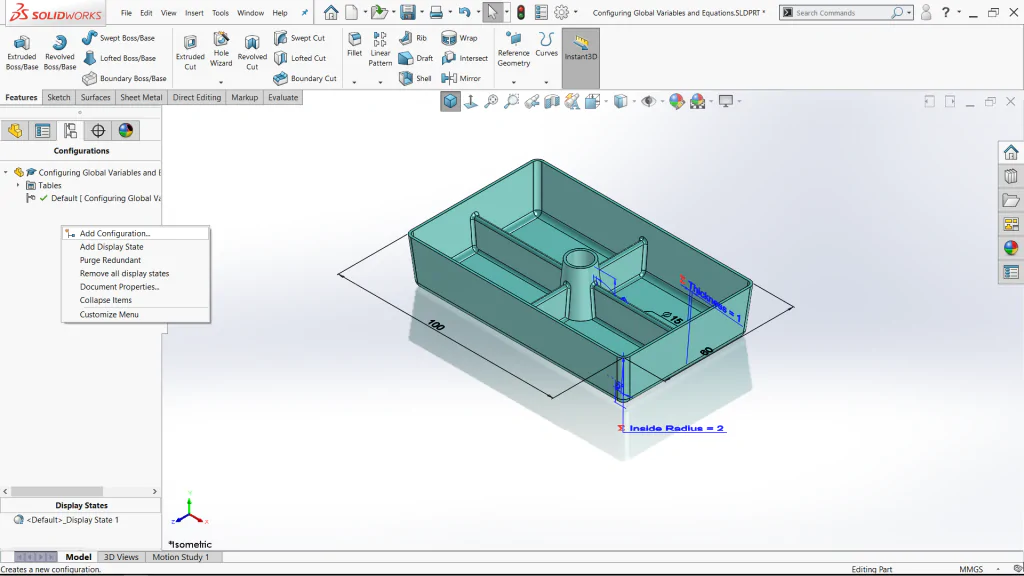Open the FeatureManager design tree tab

pos(15,131)
